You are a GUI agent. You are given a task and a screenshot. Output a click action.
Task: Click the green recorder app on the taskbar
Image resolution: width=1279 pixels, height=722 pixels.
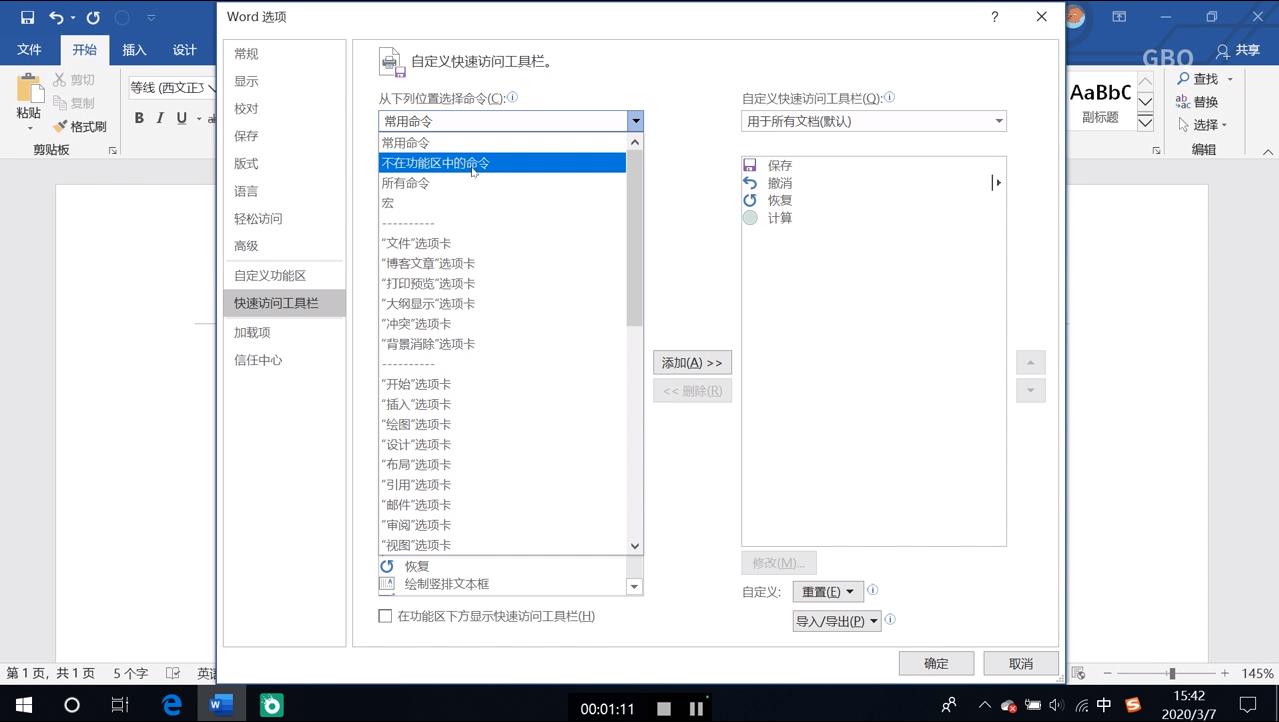tap(271, 705)
